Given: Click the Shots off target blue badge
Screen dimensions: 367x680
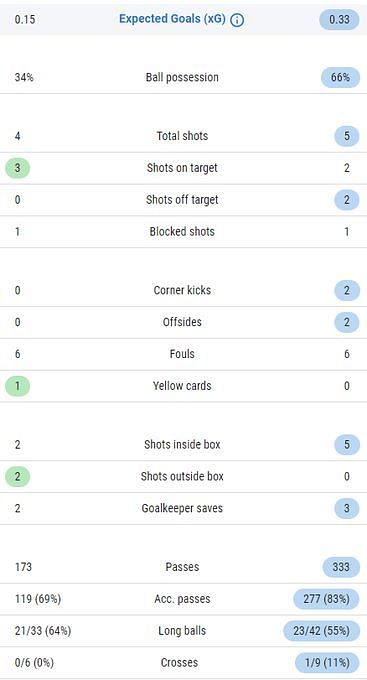Looking at the screenshot, I should 347,200.
